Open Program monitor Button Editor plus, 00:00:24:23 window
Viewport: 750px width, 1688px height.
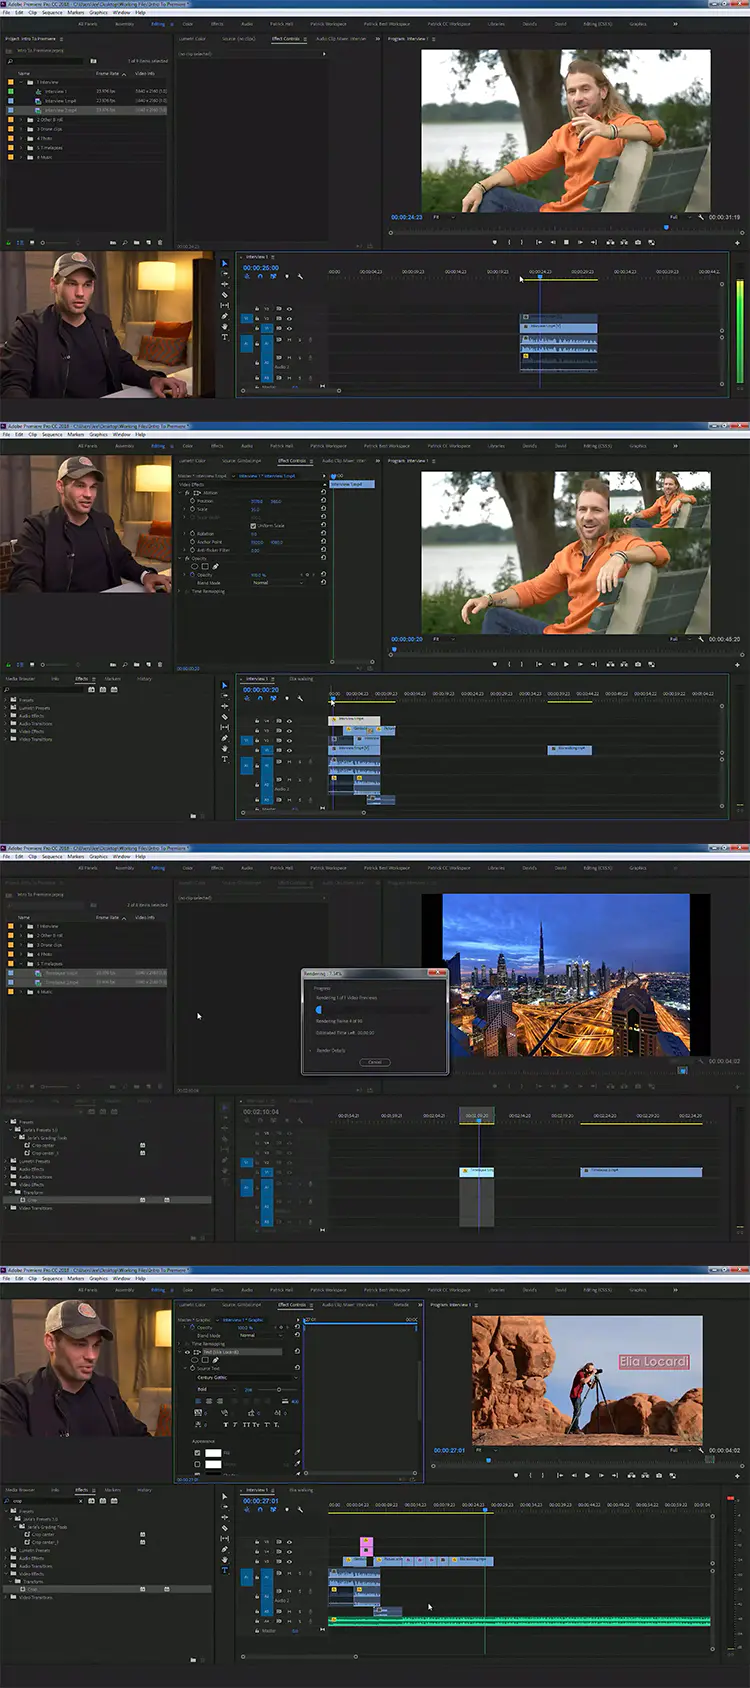(x=737, y=242)
